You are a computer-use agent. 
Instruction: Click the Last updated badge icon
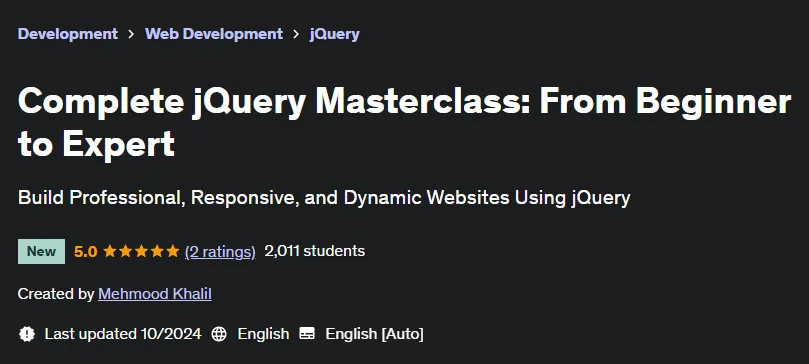tap(27, 334)
